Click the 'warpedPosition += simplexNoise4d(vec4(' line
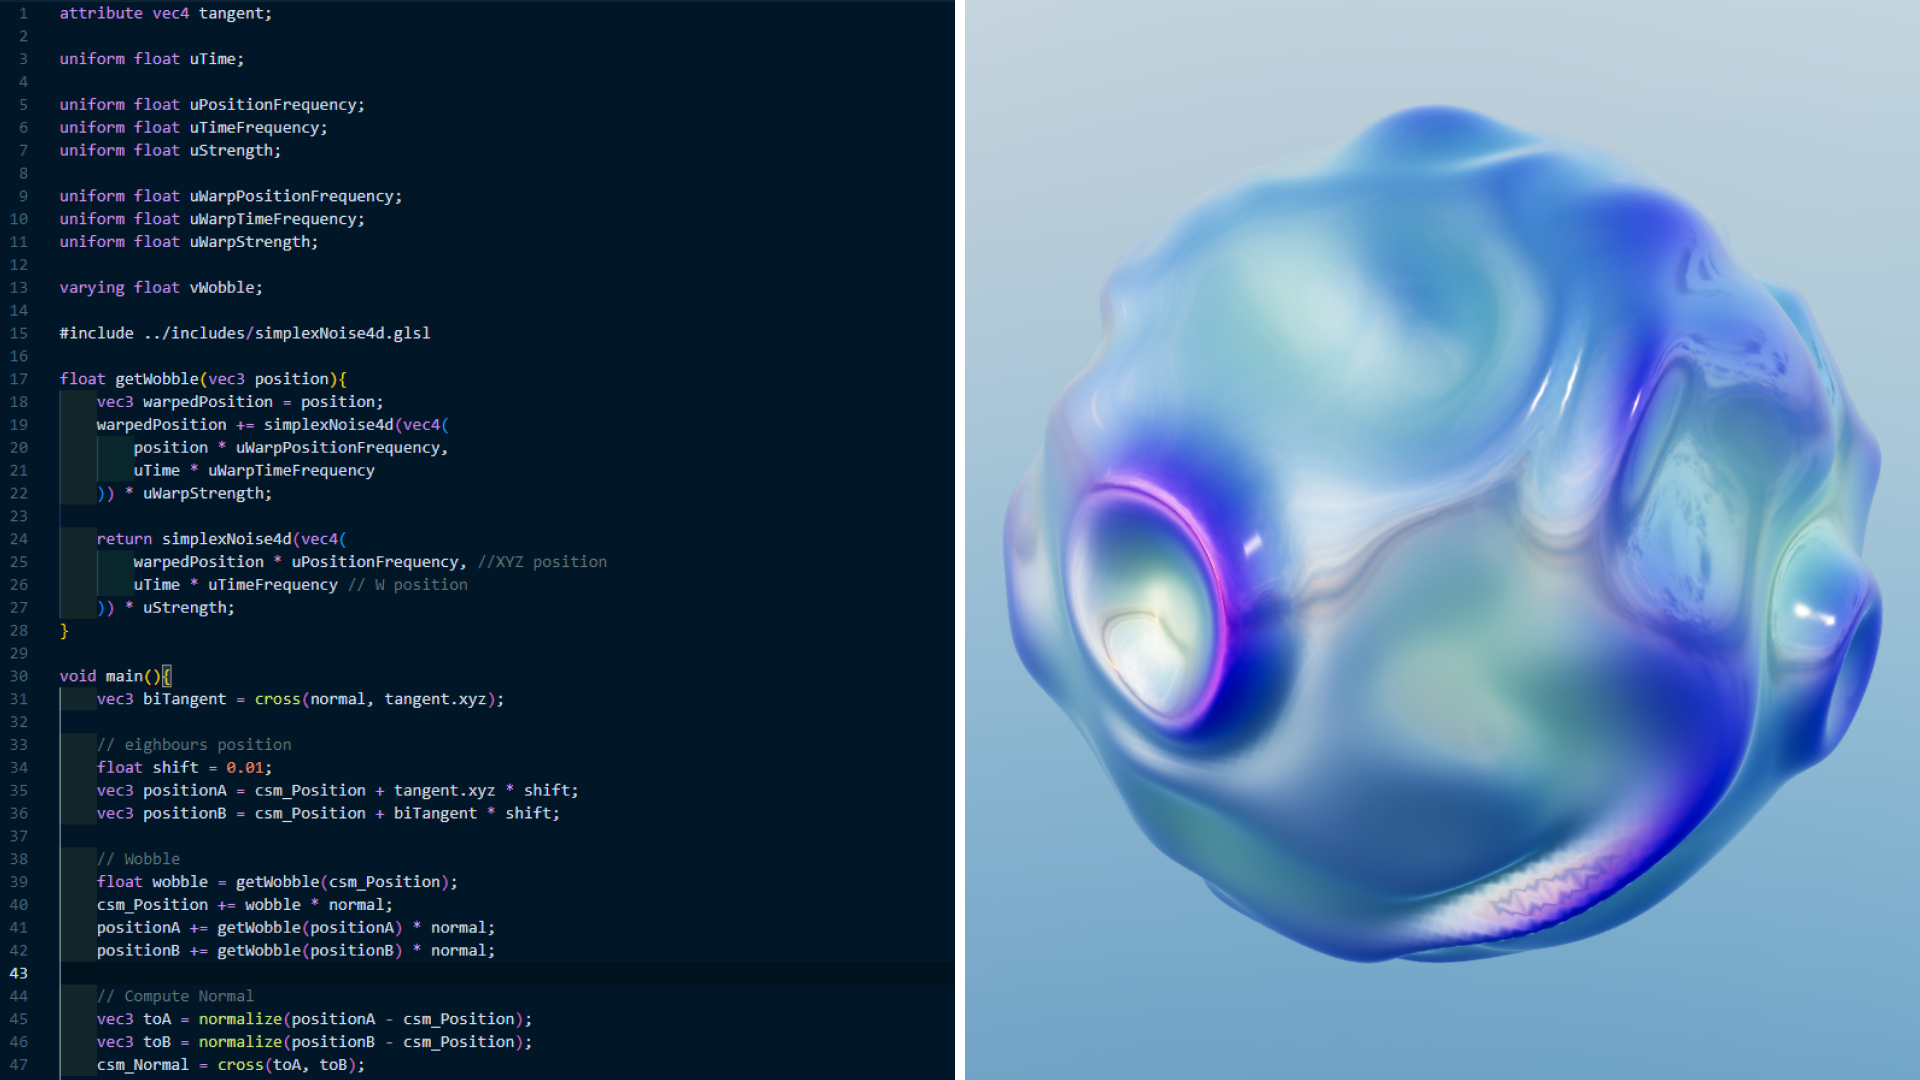The height and width of the screenshot is (1080, 1920). (273, 425)
